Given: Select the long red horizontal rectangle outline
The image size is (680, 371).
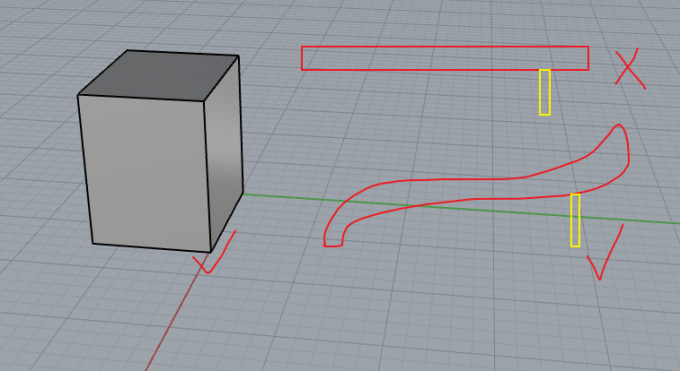Looking at the screenshot, I should point(445,58).
